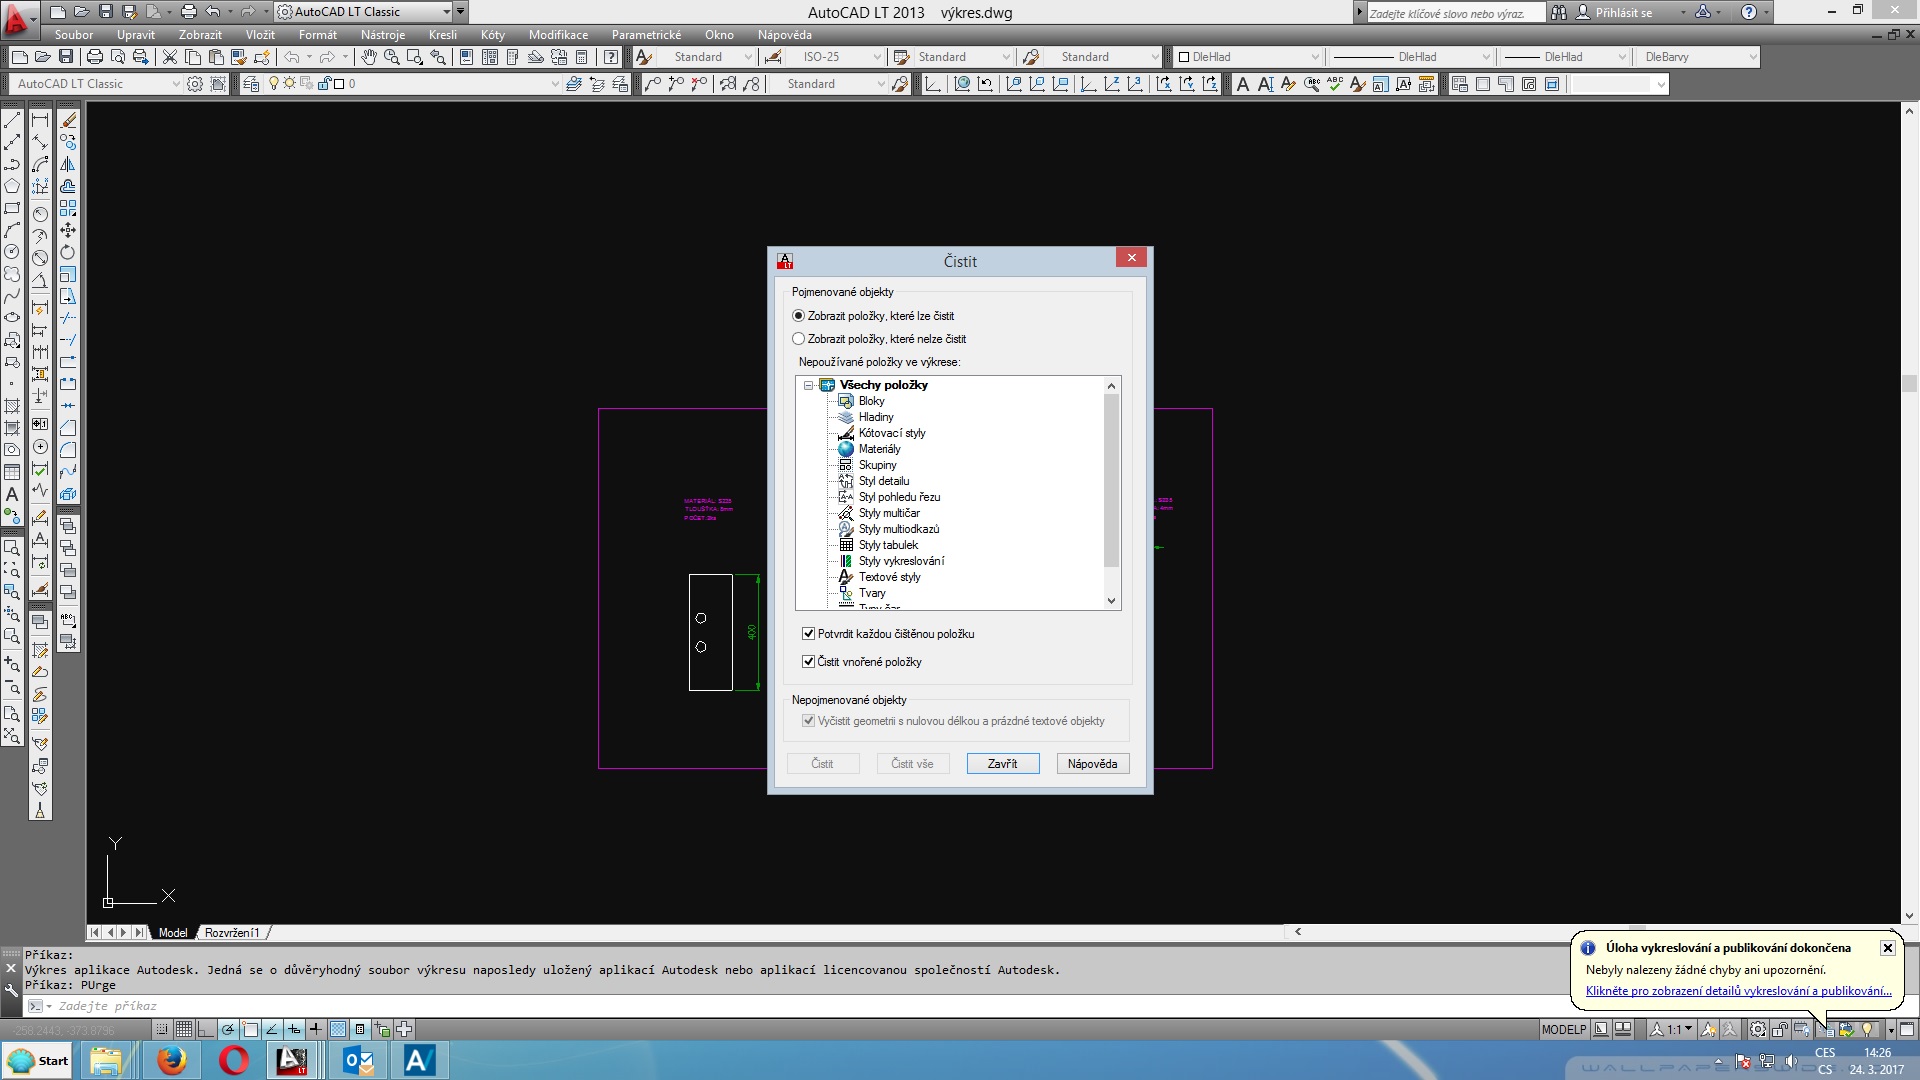Collapse the Všechny položky tree node

(x=809, y=385)
